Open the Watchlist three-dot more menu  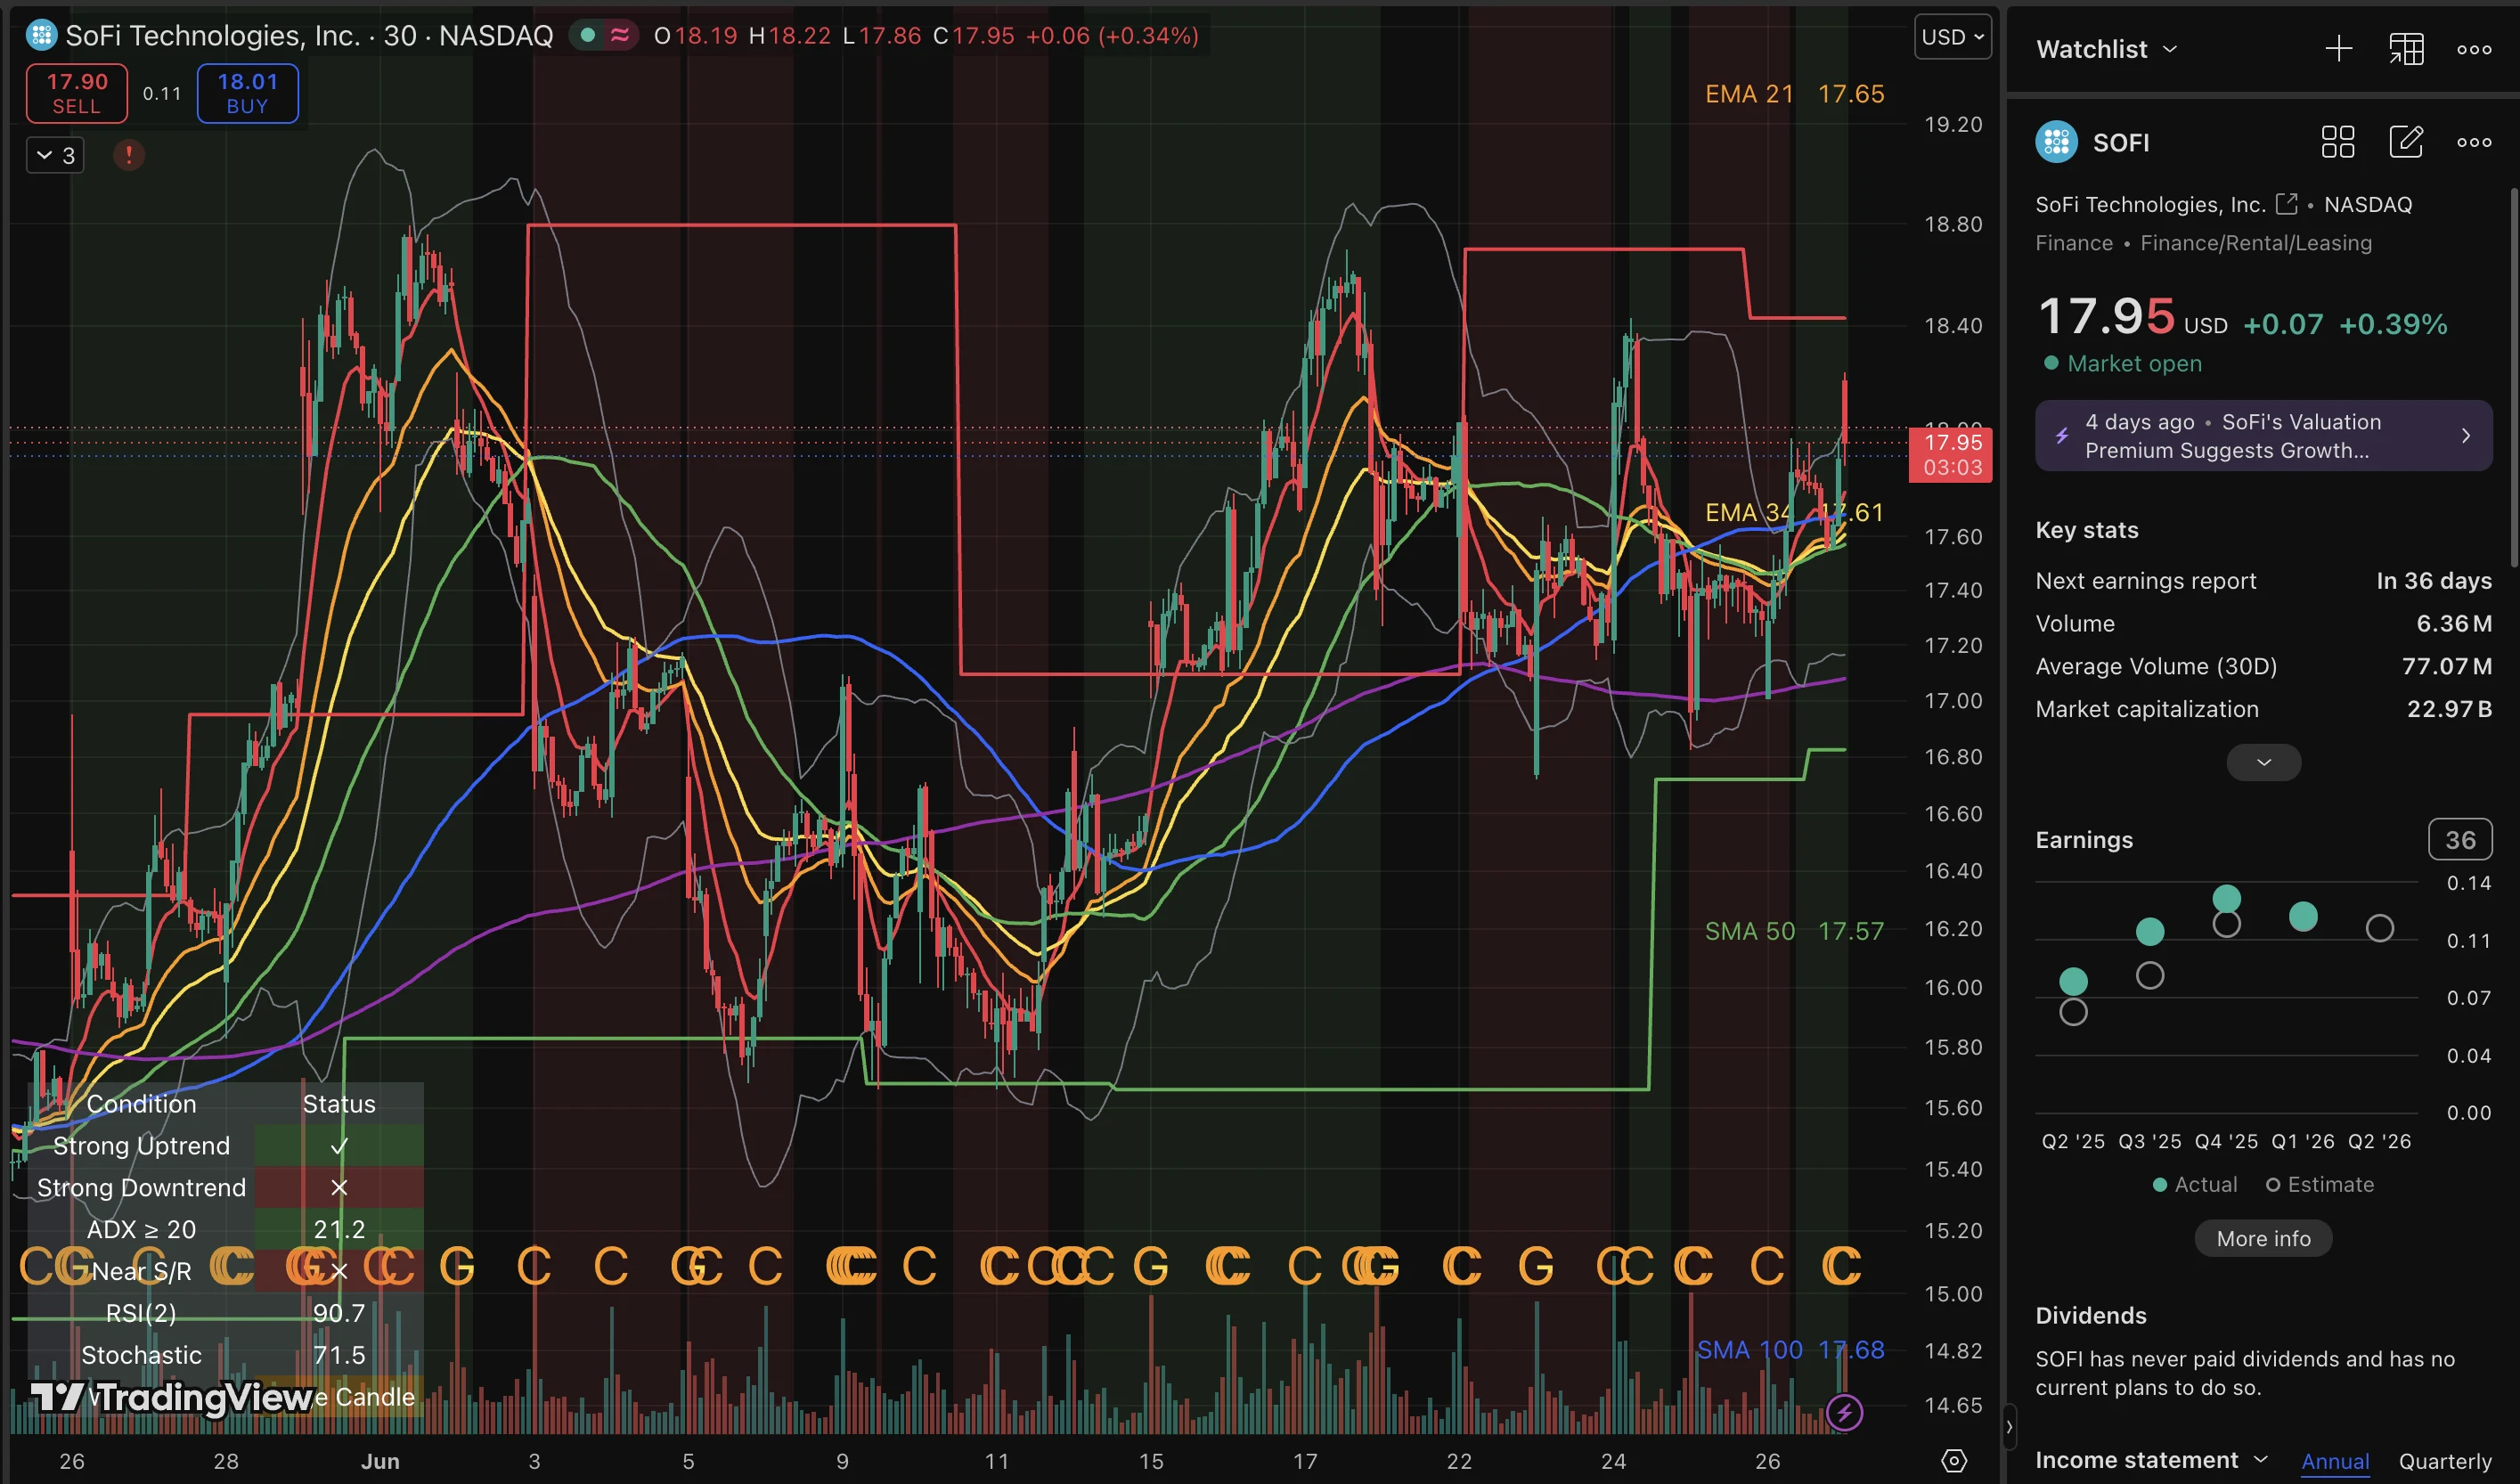[2474, 49]
